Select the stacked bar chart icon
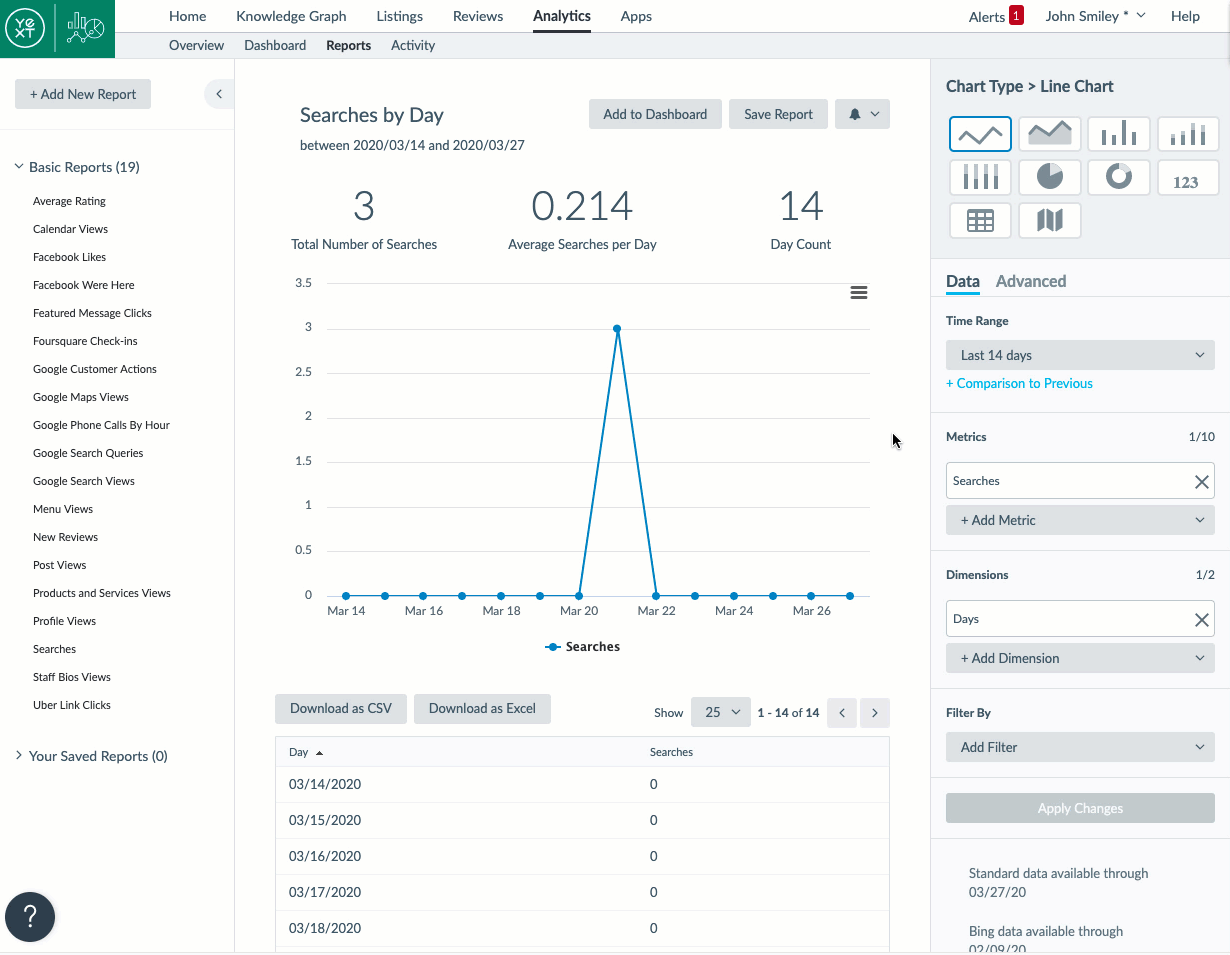The height and width of the screenshot is (955, 1230). click(x=1187, y=133)
